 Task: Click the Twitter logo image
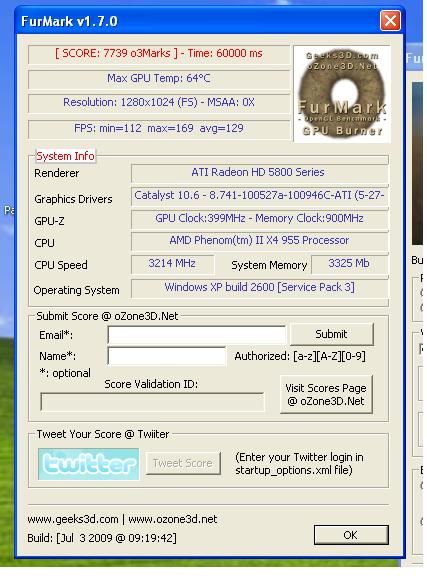[89, 464]
